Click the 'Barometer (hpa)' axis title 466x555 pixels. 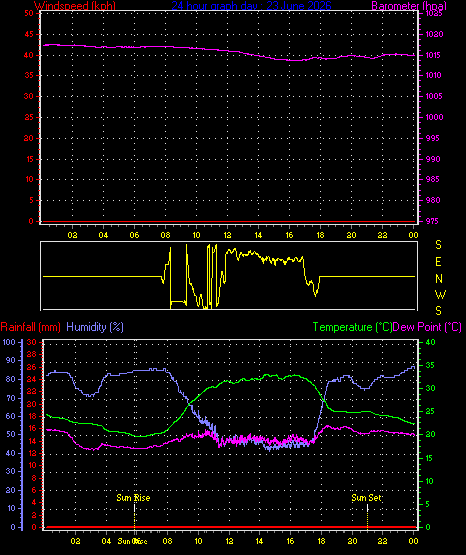tap(409, 6)
